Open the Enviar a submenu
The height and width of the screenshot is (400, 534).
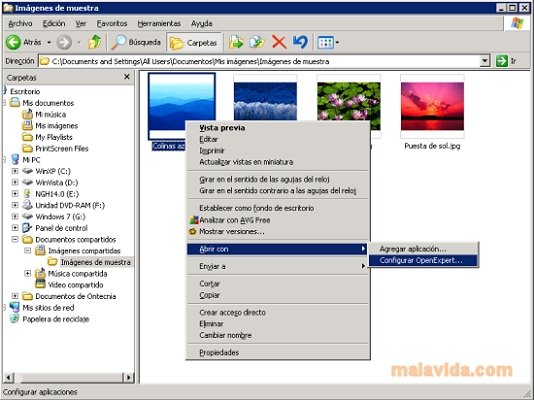(278, 266)
